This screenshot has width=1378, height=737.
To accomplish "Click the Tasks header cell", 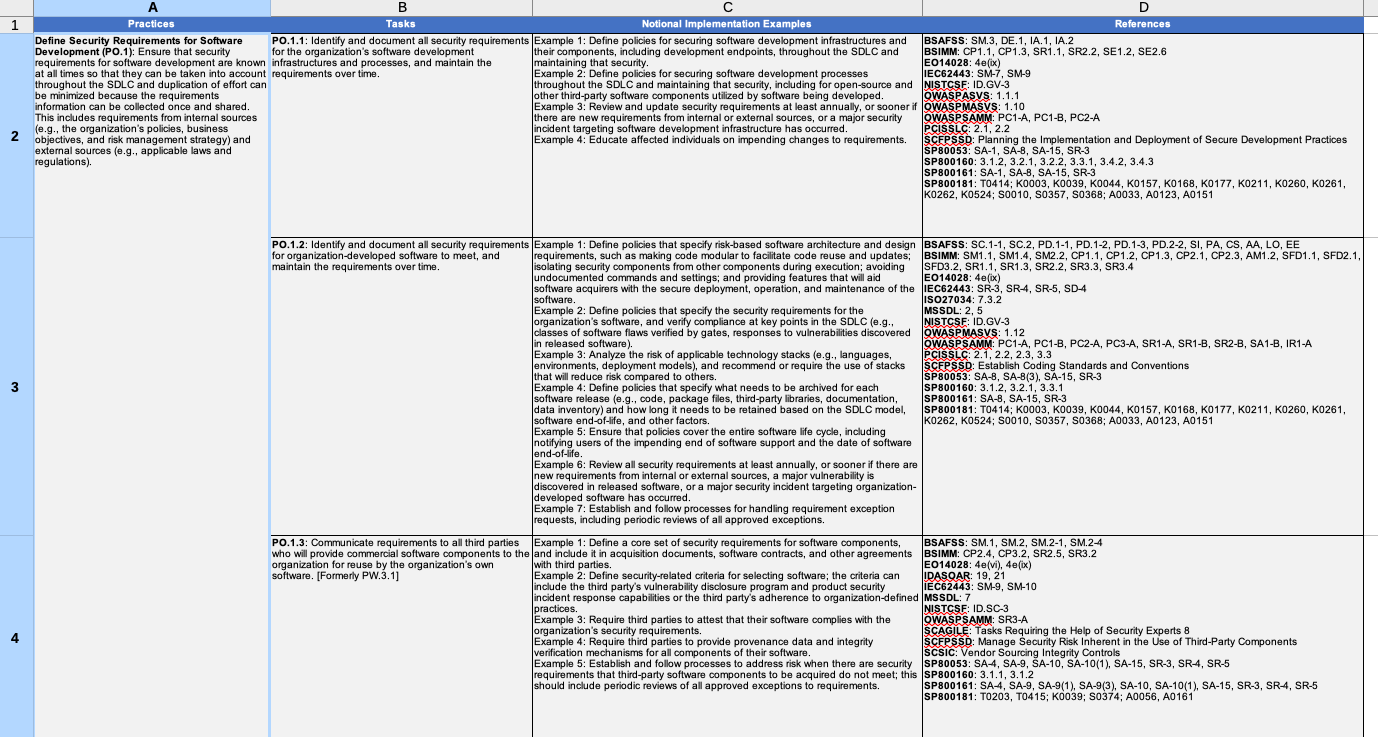I will click(x=400, y=24).
